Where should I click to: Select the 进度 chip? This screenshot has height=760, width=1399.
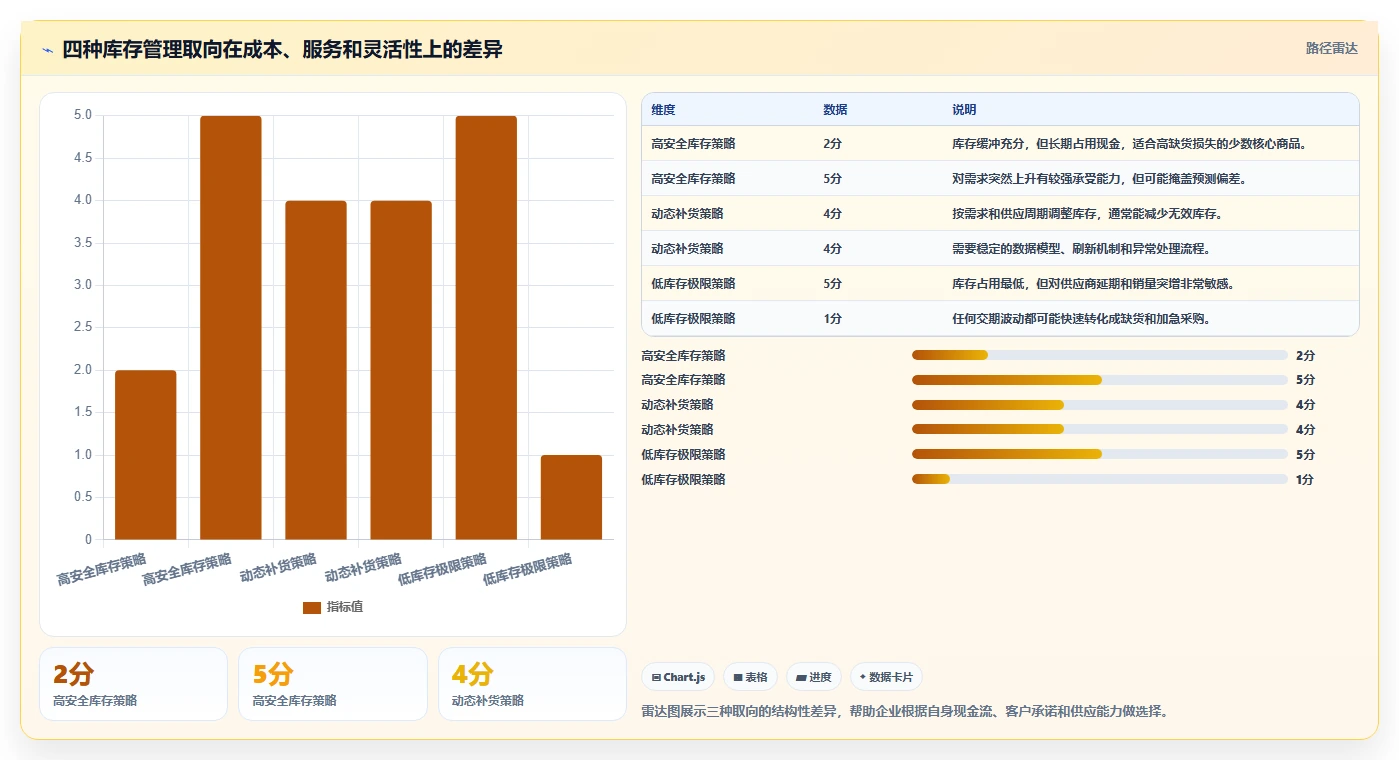[813, 677]
